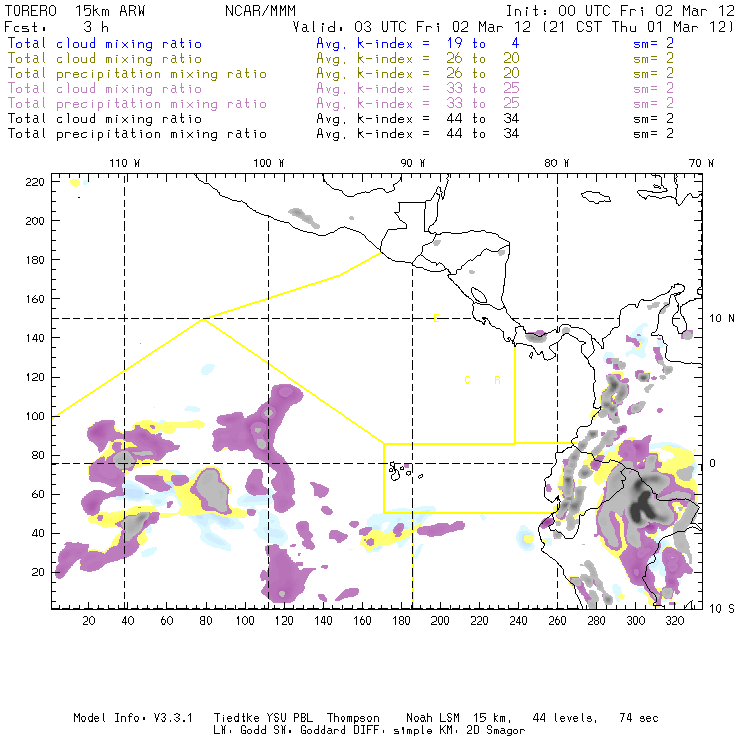Click the "100 W" longitude label
The height and width of the screenshot is (740, 740).
pyautogui.click(x=269, y=163)
